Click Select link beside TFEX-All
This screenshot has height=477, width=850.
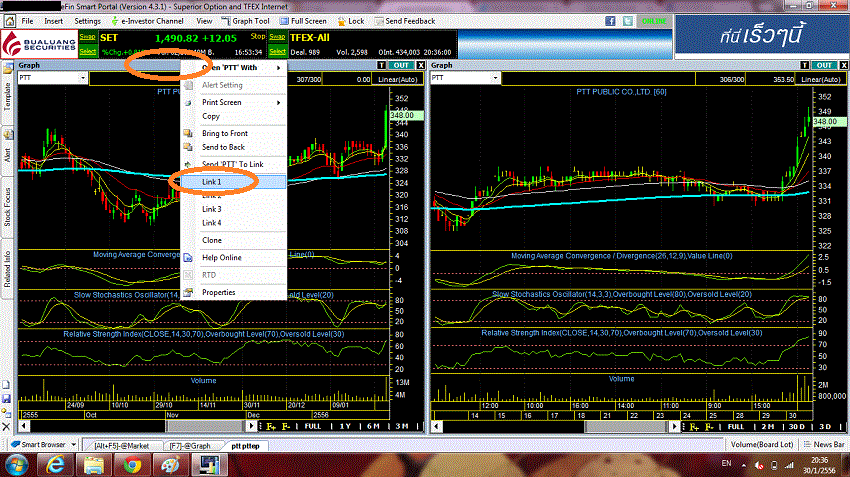pyautogui.click(x=277, y=51)
